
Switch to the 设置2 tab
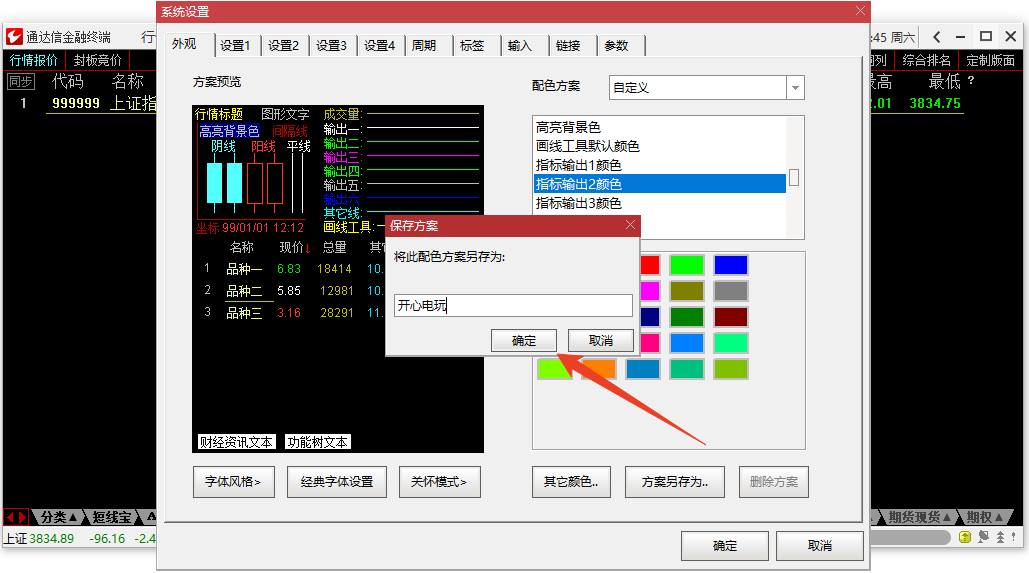pyautogui.click(x=284, y=45)
